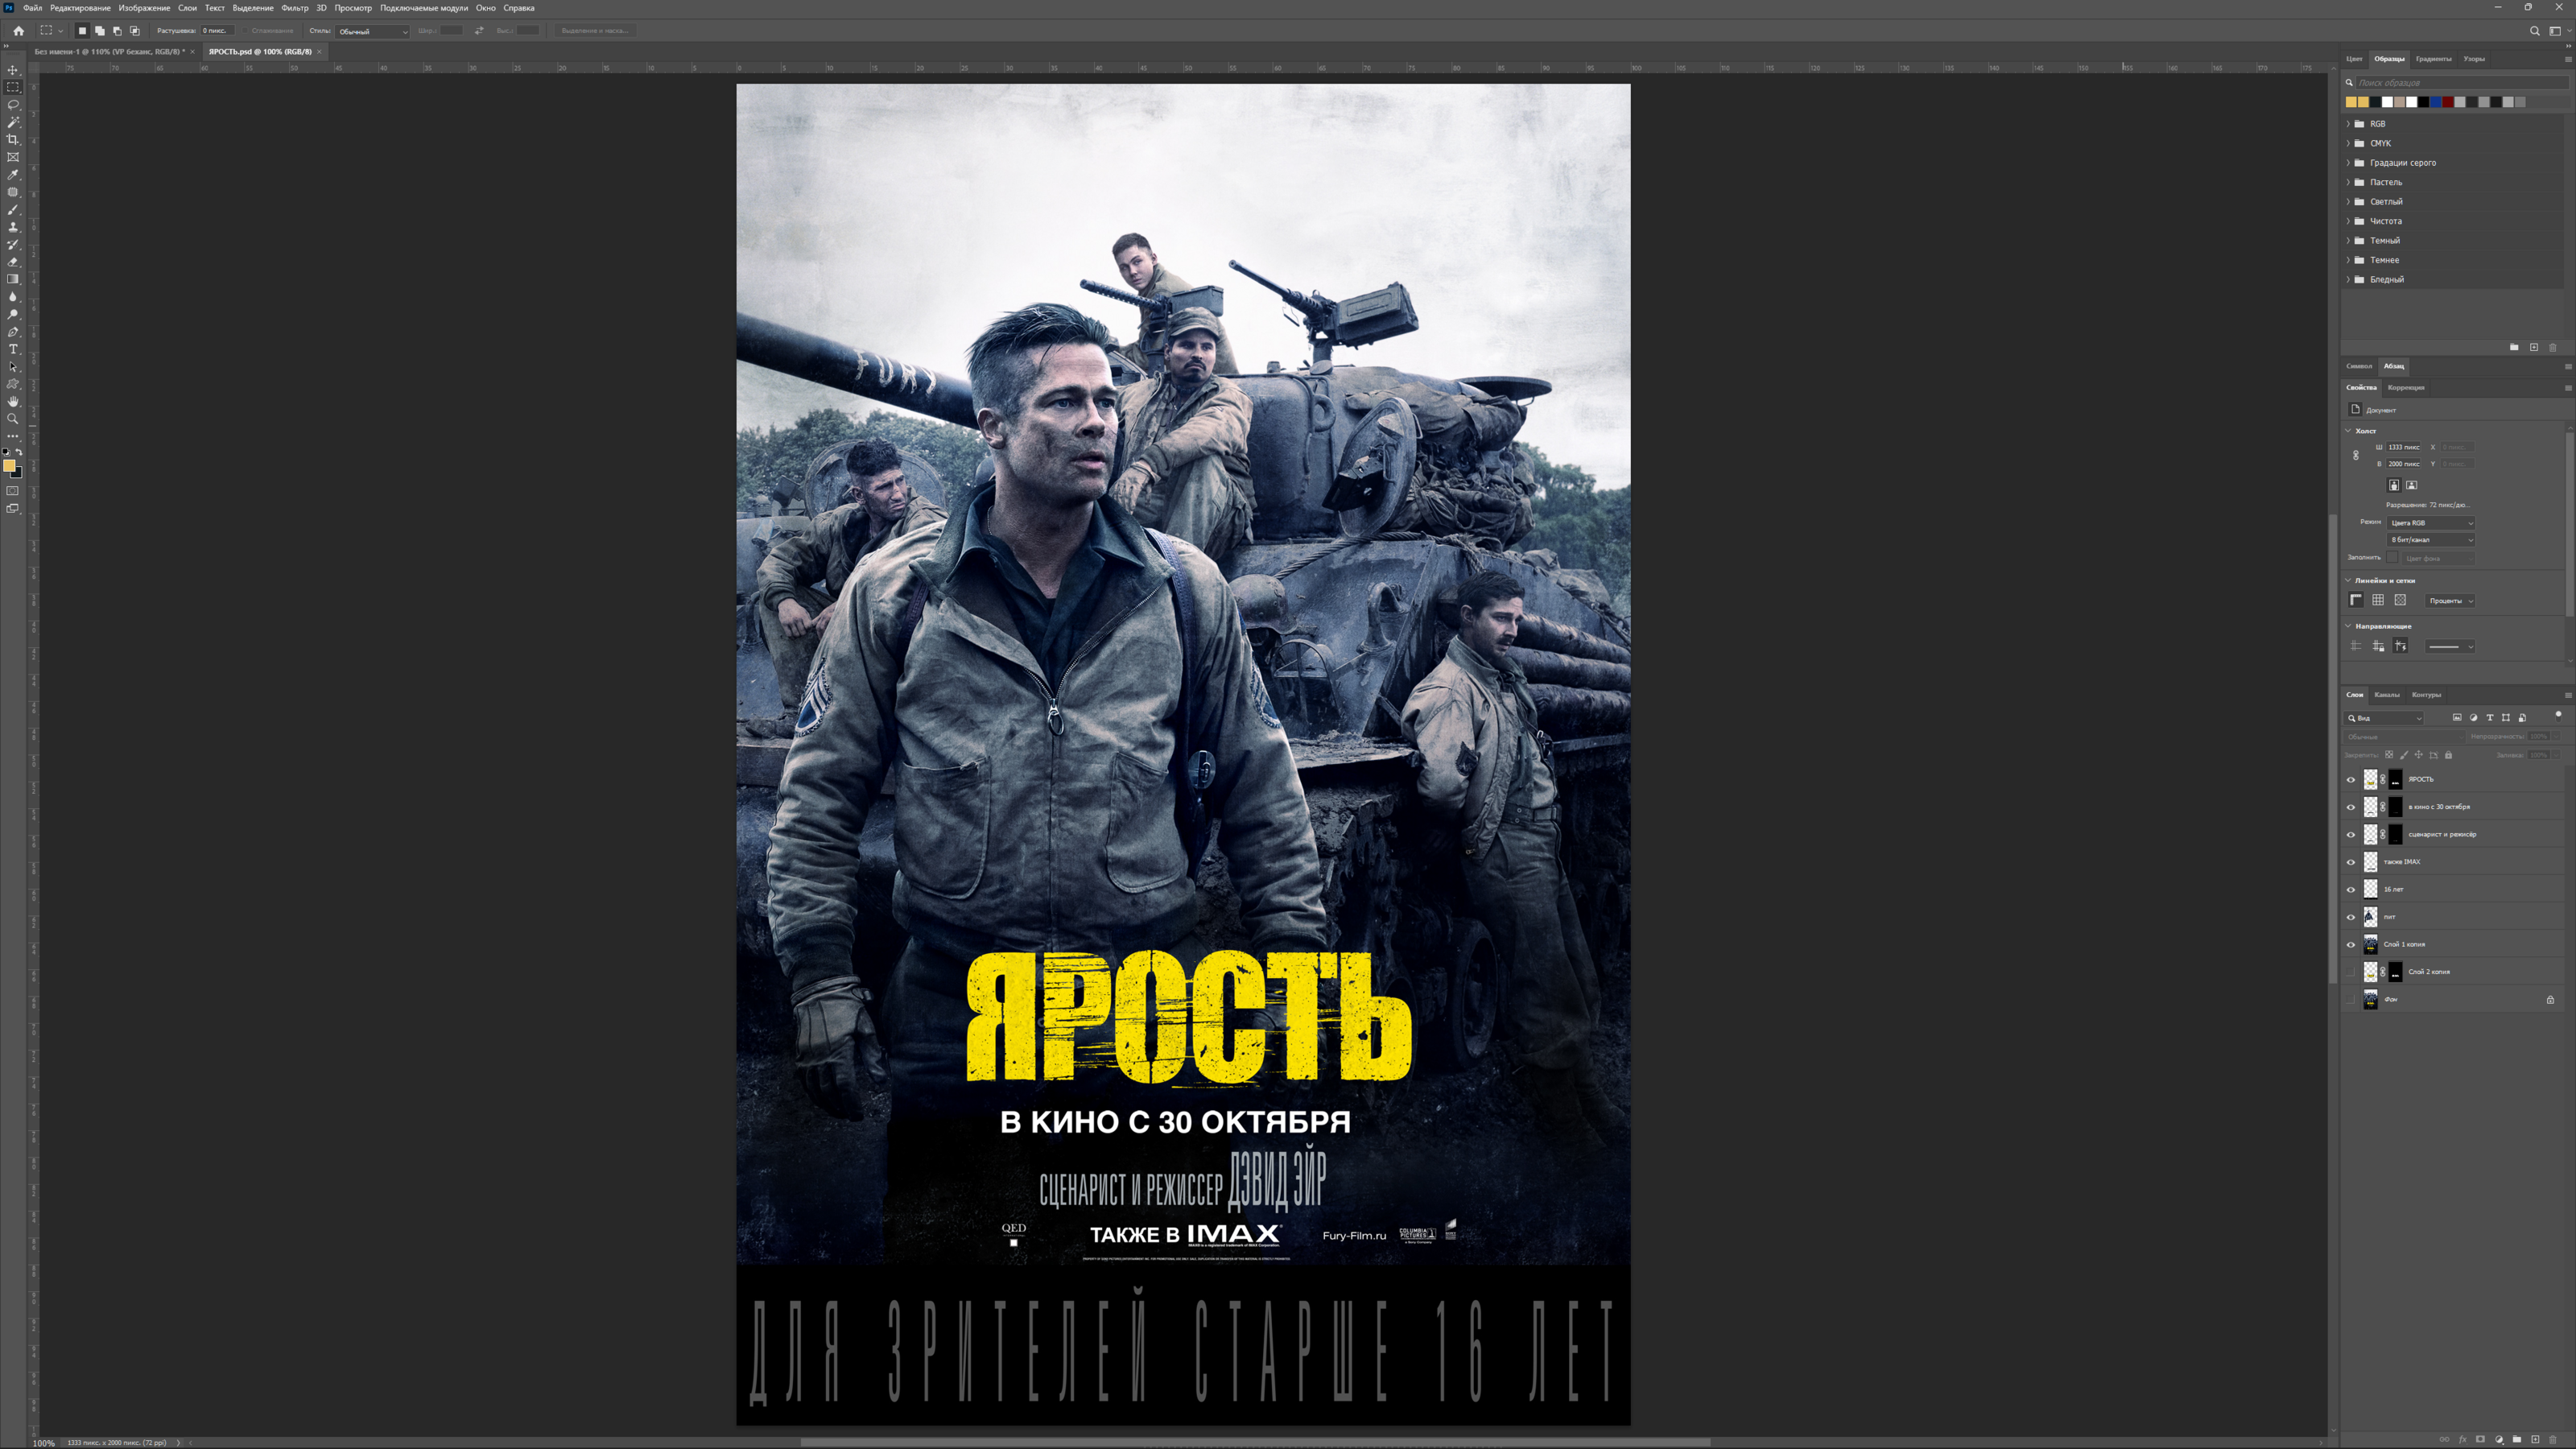Click the Home icon in options bar

(18, 31)
